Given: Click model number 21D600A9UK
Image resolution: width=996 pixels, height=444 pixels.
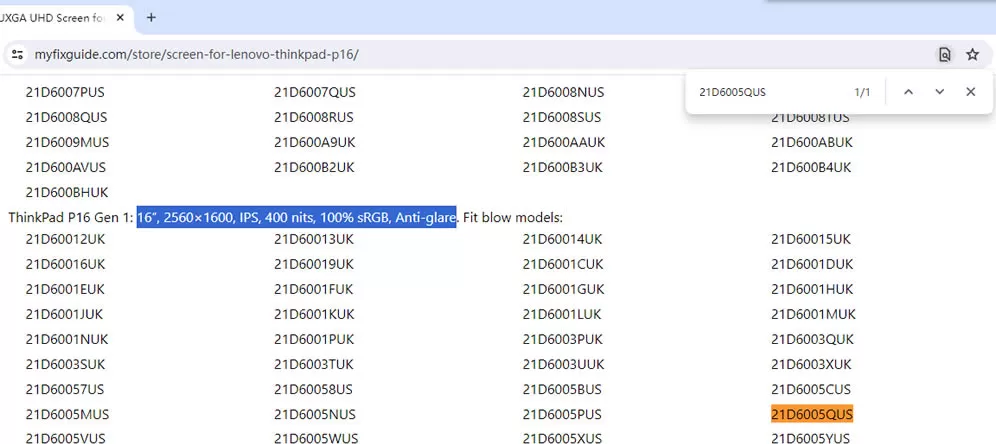Looking at the screenshot, I should point(314,143).
